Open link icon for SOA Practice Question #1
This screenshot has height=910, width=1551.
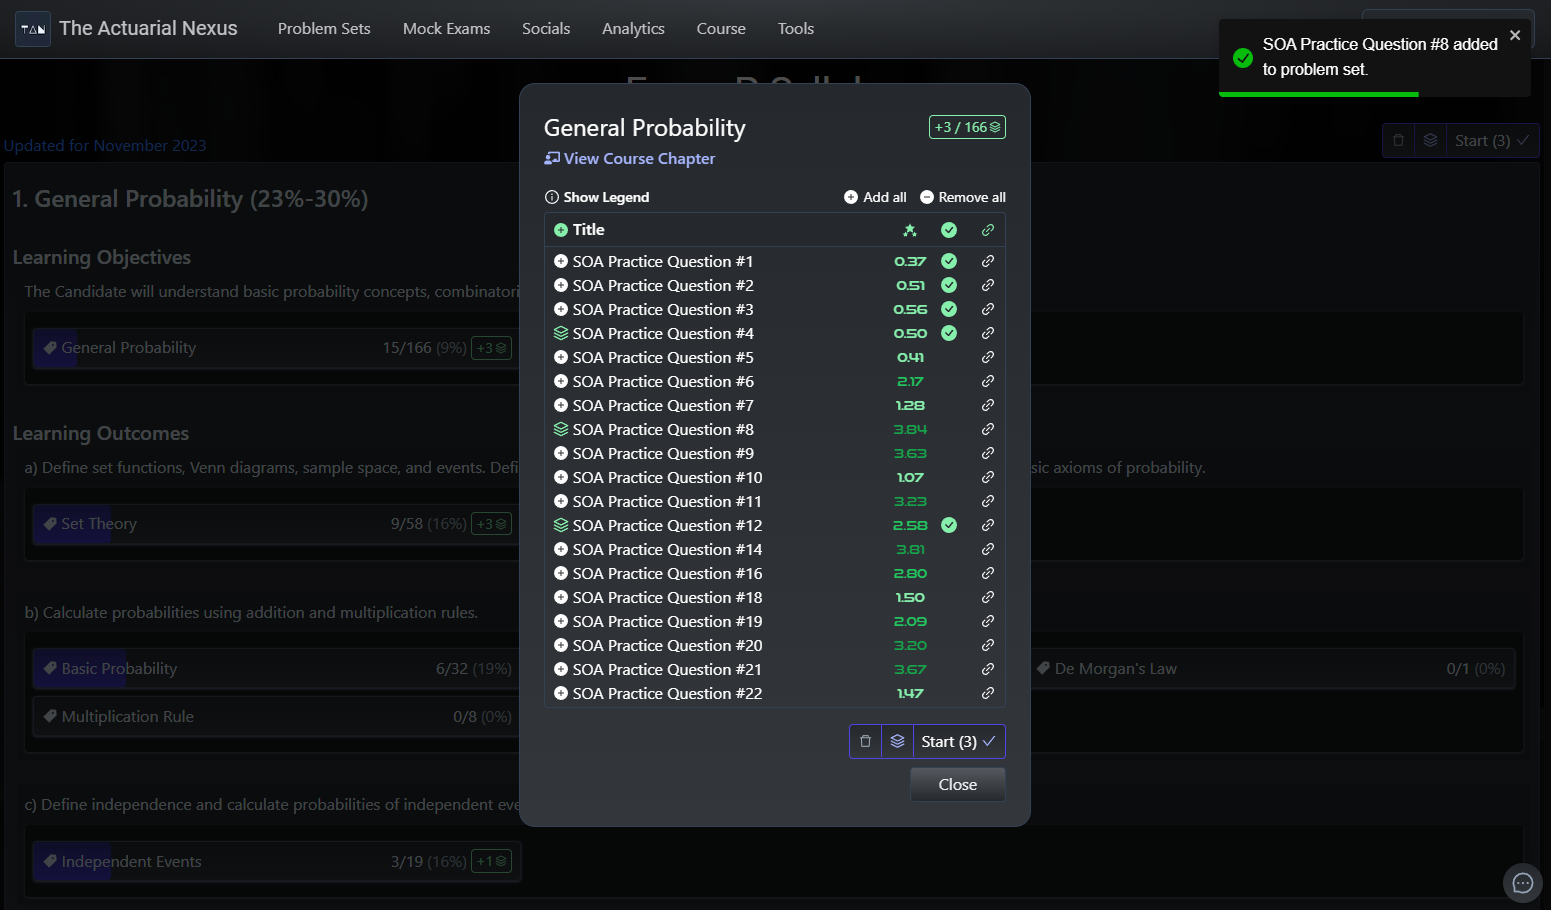(988, 261)
